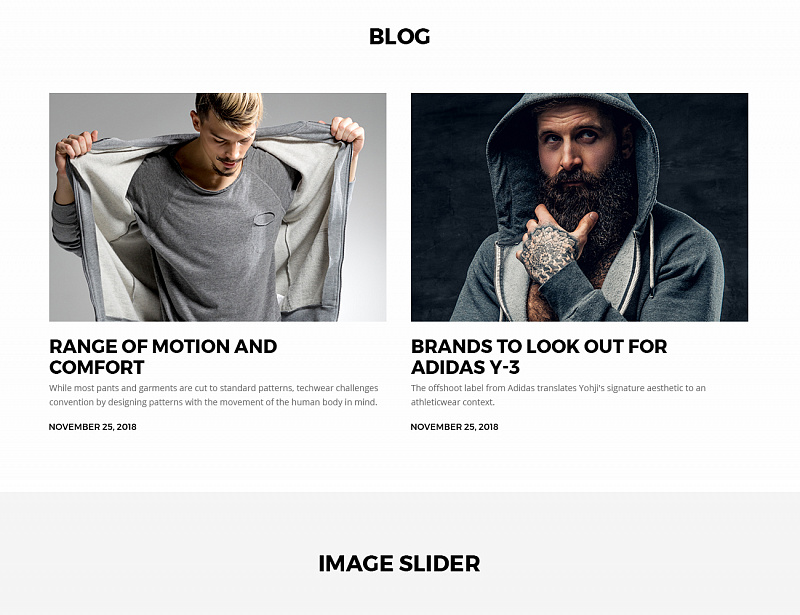The image size is (800, 615).
Task: Click the word 'COMFORT' in the first post title
Action: (x=97, y=367)
